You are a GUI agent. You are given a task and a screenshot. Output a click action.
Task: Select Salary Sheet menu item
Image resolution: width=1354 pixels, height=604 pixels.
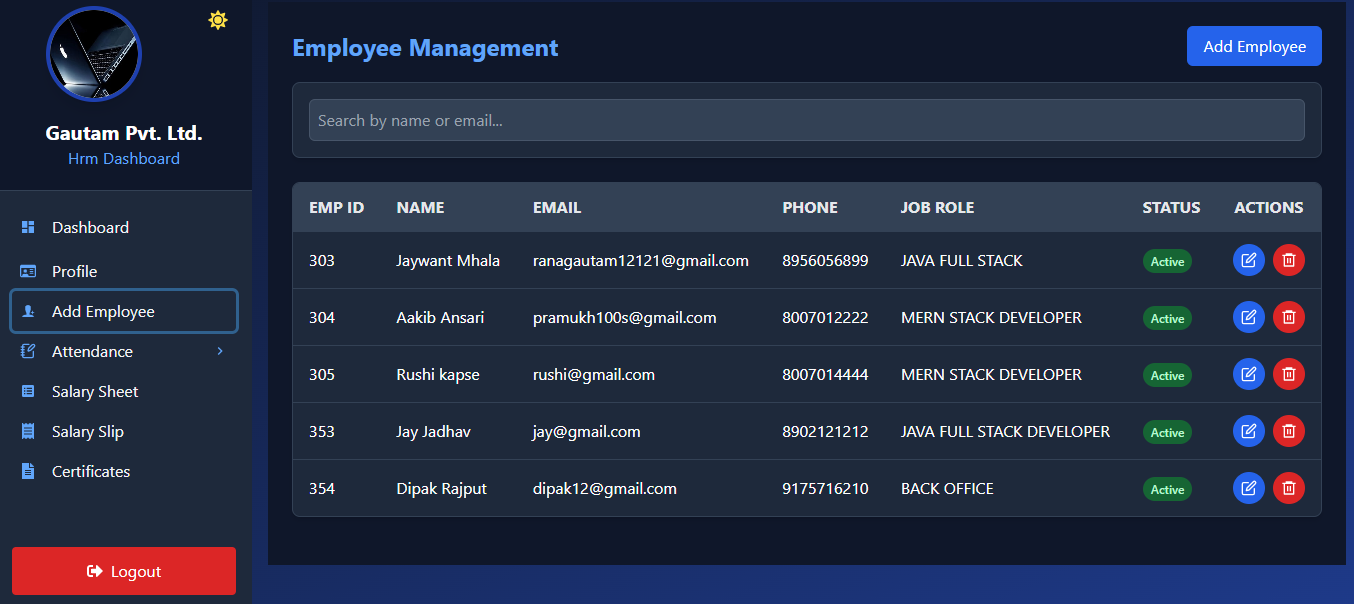[95, 392]
